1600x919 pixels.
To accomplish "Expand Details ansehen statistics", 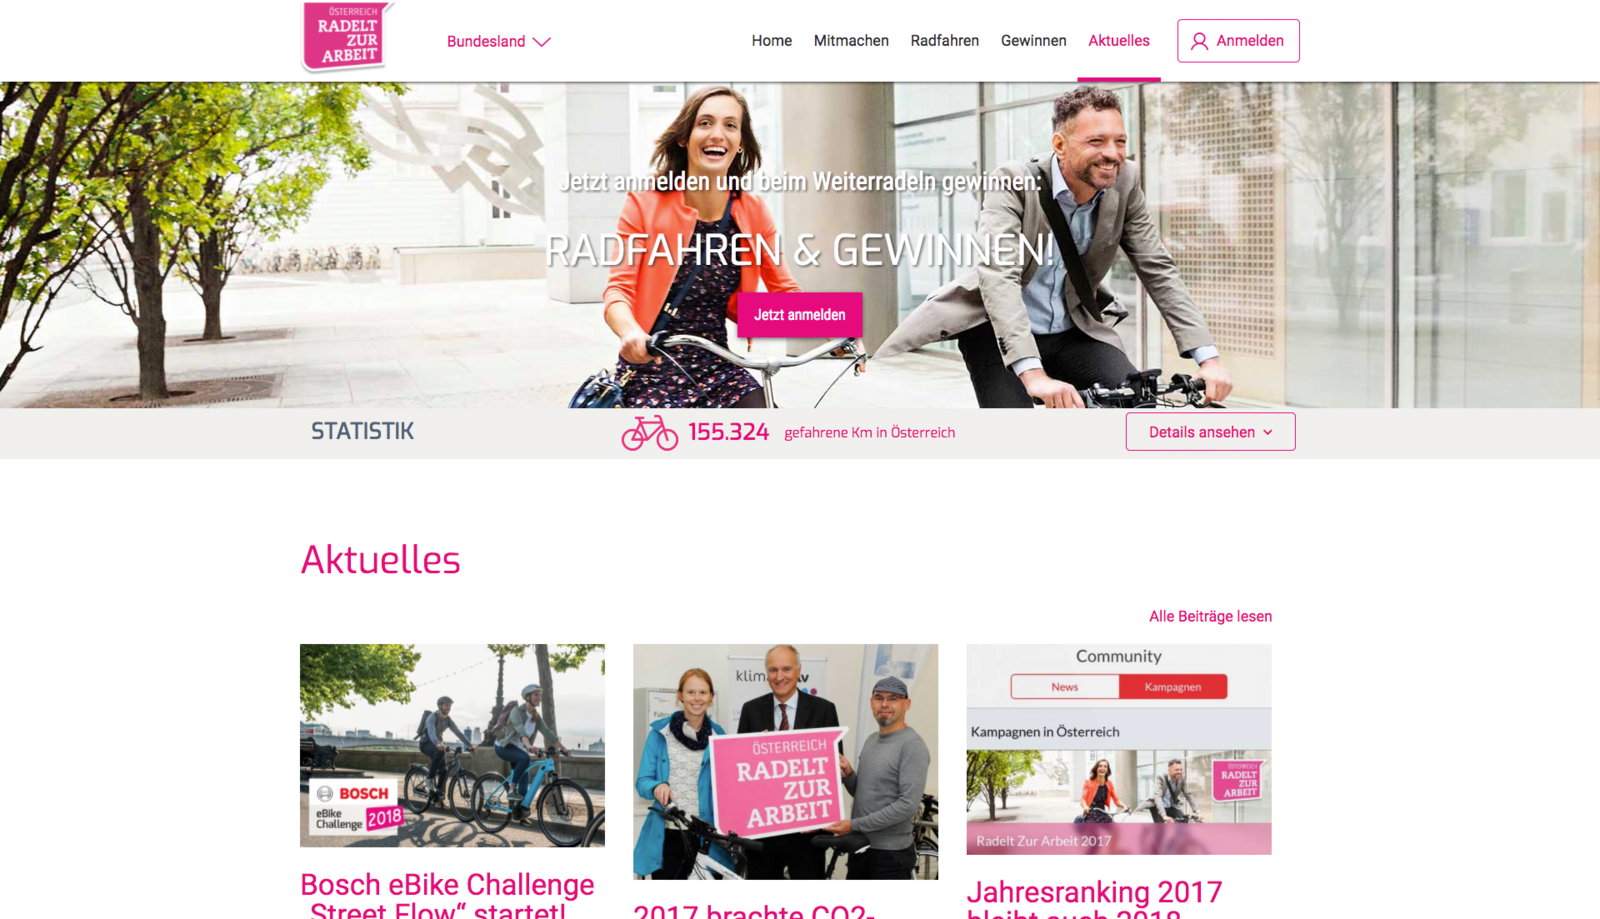I will [x=1210, y=432].
